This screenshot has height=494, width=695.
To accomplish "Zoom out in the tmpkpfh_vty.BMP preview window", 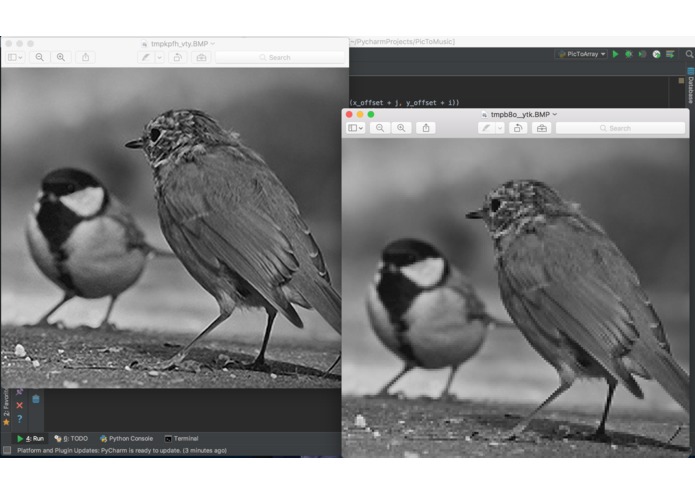I will click(x=39, y=57).
